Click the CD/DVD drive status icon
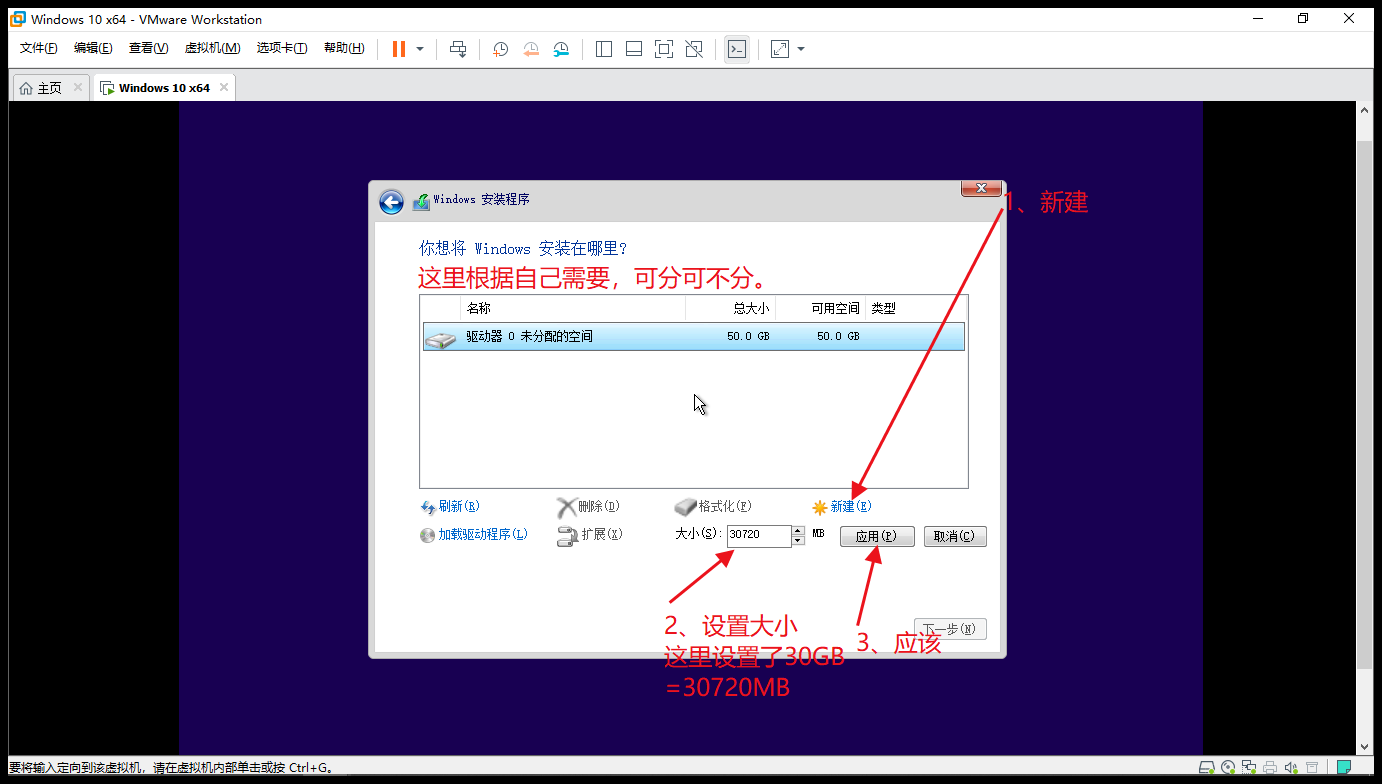This screenshot has height=784, width=1382. point(1229,768)
